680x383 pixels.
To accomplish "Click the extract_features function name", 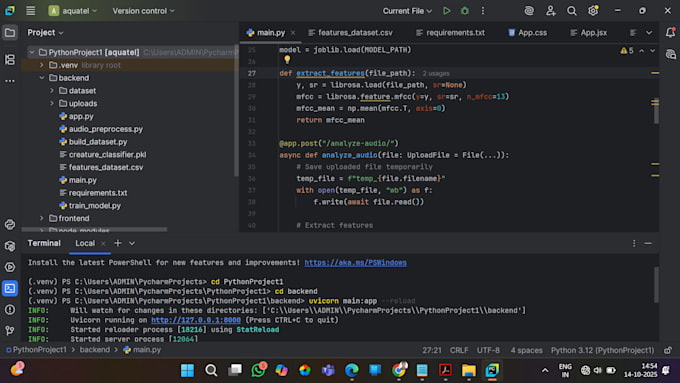I will pos(330,73).
